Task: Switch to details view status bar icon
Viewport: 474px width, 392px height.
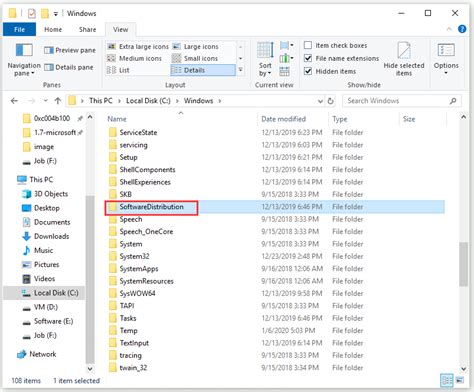Action: 447,380
